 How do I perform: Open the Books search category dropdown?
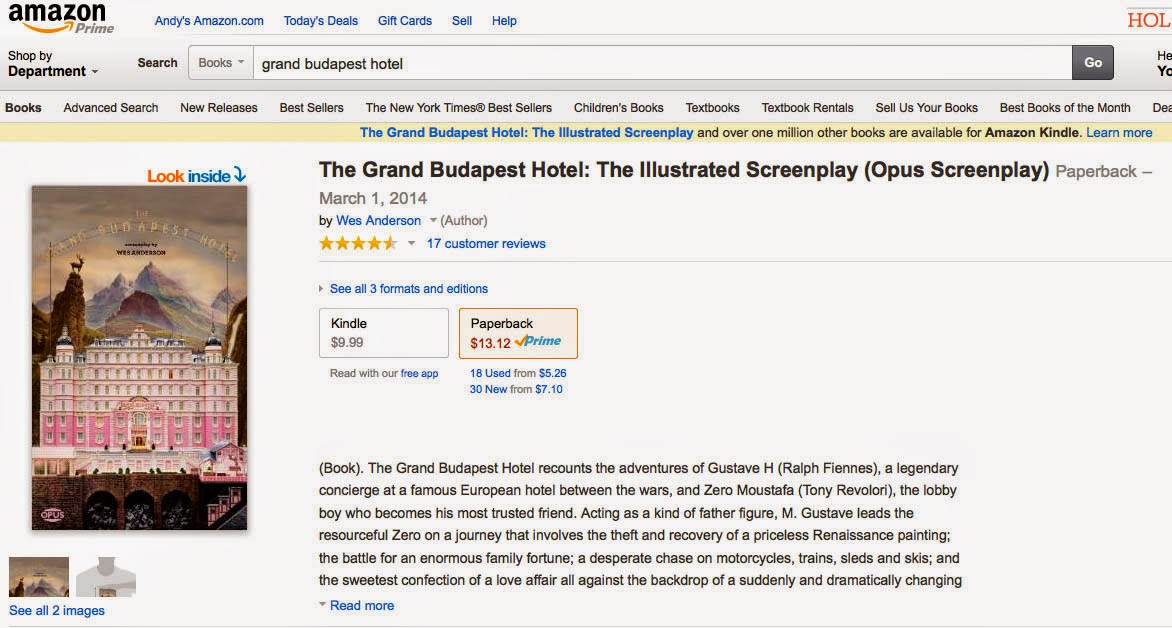[x=221, y=62]
